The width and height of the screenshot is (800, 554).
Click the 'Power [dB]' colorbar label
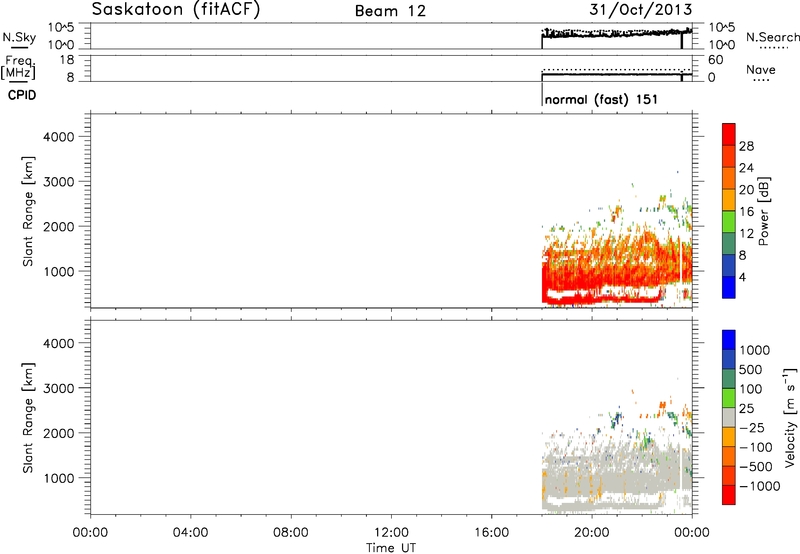point(763,211)
